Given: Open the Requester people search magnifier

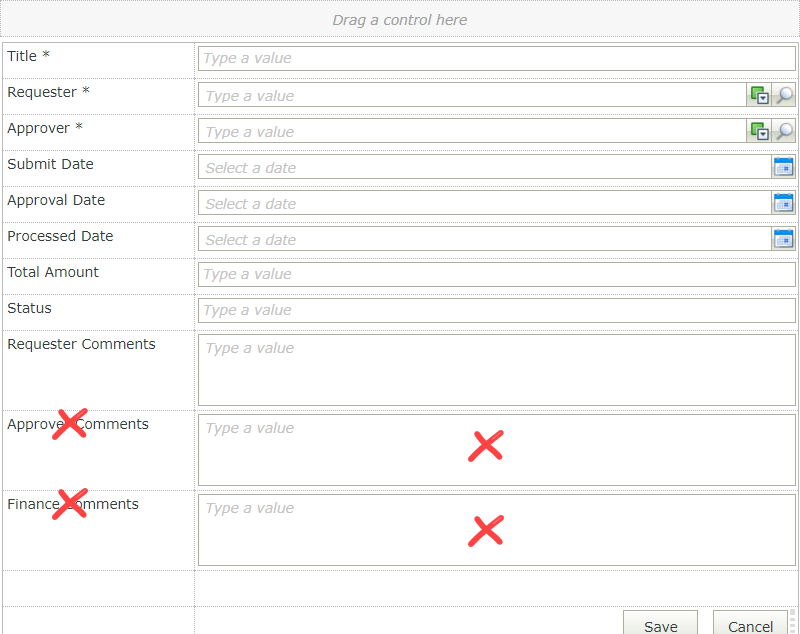Looking at the screenshot, I should coord(784,95).
